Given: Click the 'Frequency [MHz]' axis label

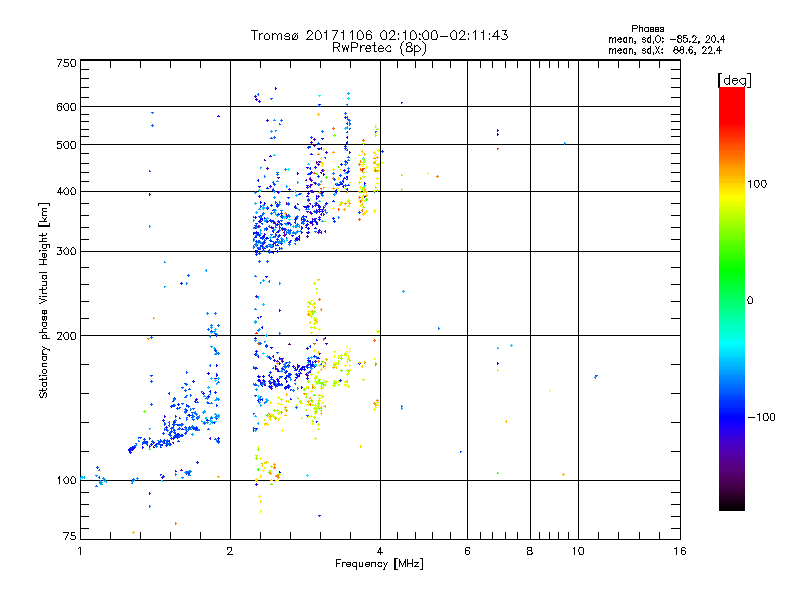Looking at the screenshot, I should (x=379, y=564).
